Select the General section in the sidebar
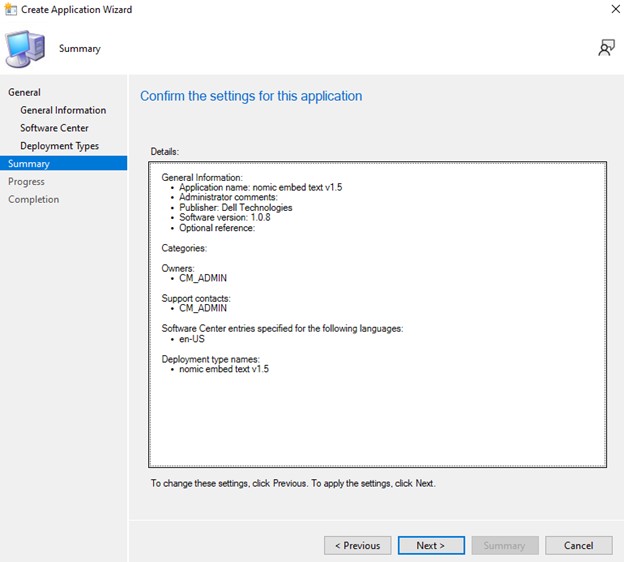624x562 pixels. (25, 92)
